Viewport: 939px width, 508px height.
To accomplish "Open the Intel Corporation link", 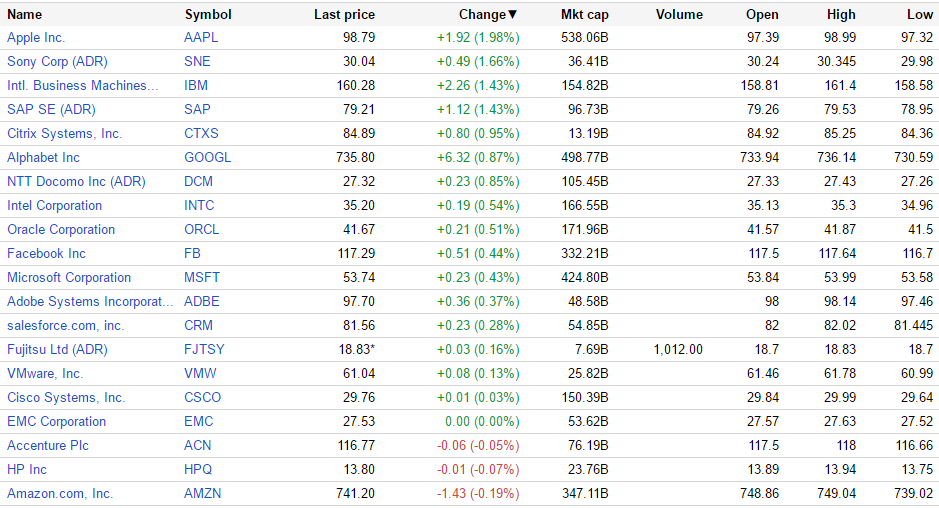I will [x=54, y=205].
